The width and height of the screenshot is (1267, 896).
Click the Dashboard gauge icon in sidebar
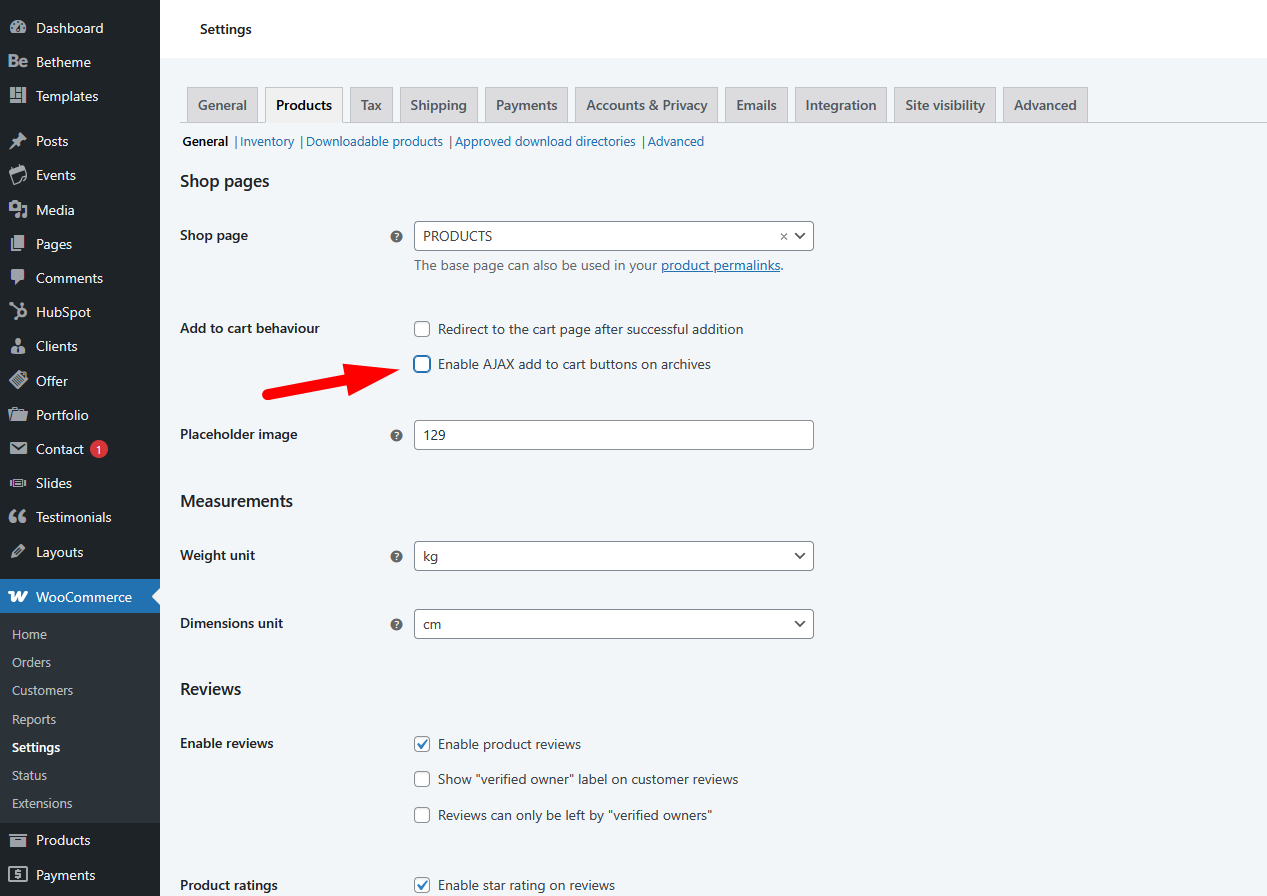18,28
